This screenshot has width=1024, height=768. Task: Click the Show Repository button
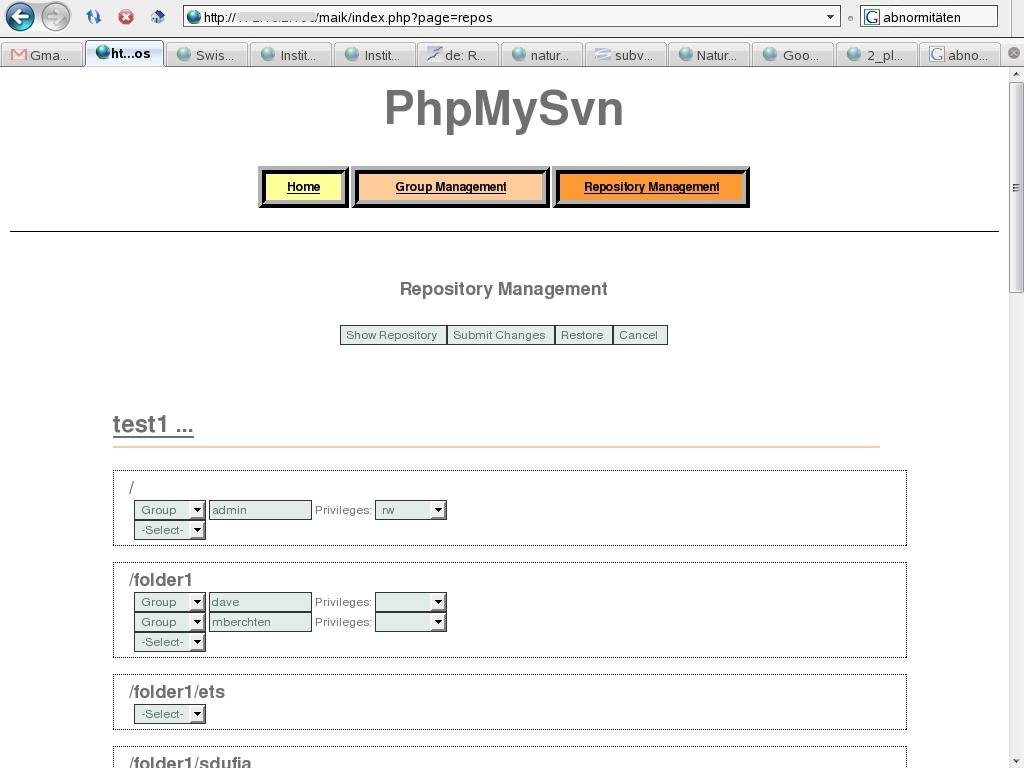[x=392, y=335]
